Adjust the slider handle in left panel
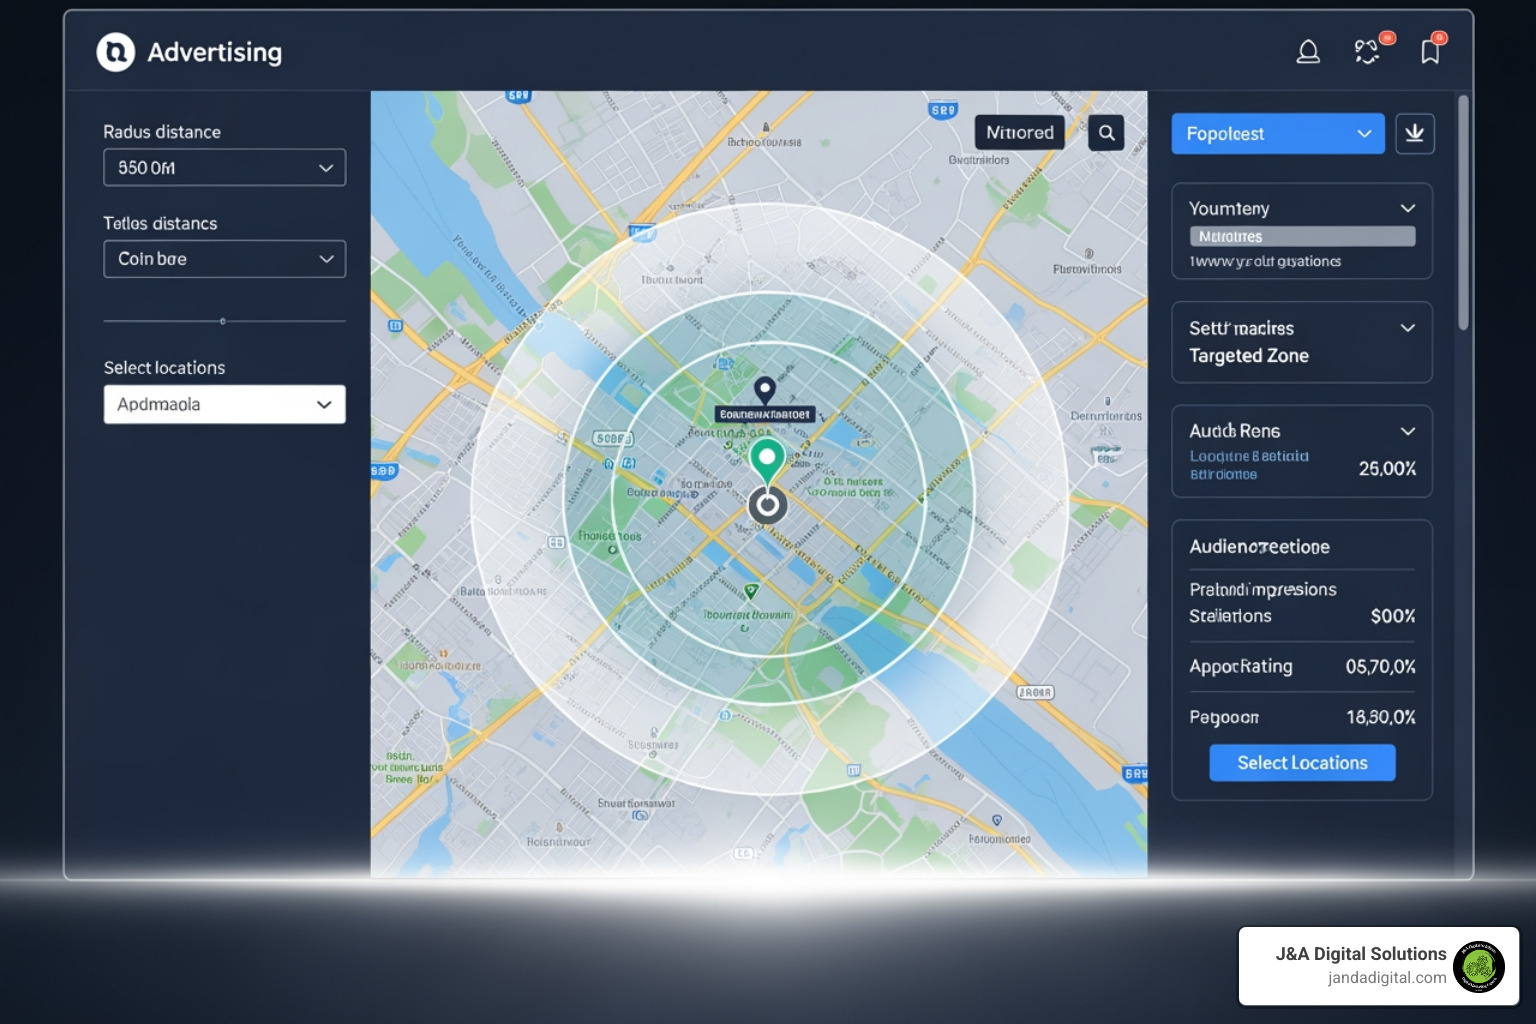Viewport: 1536px width, 1024px height. (222, 321)
